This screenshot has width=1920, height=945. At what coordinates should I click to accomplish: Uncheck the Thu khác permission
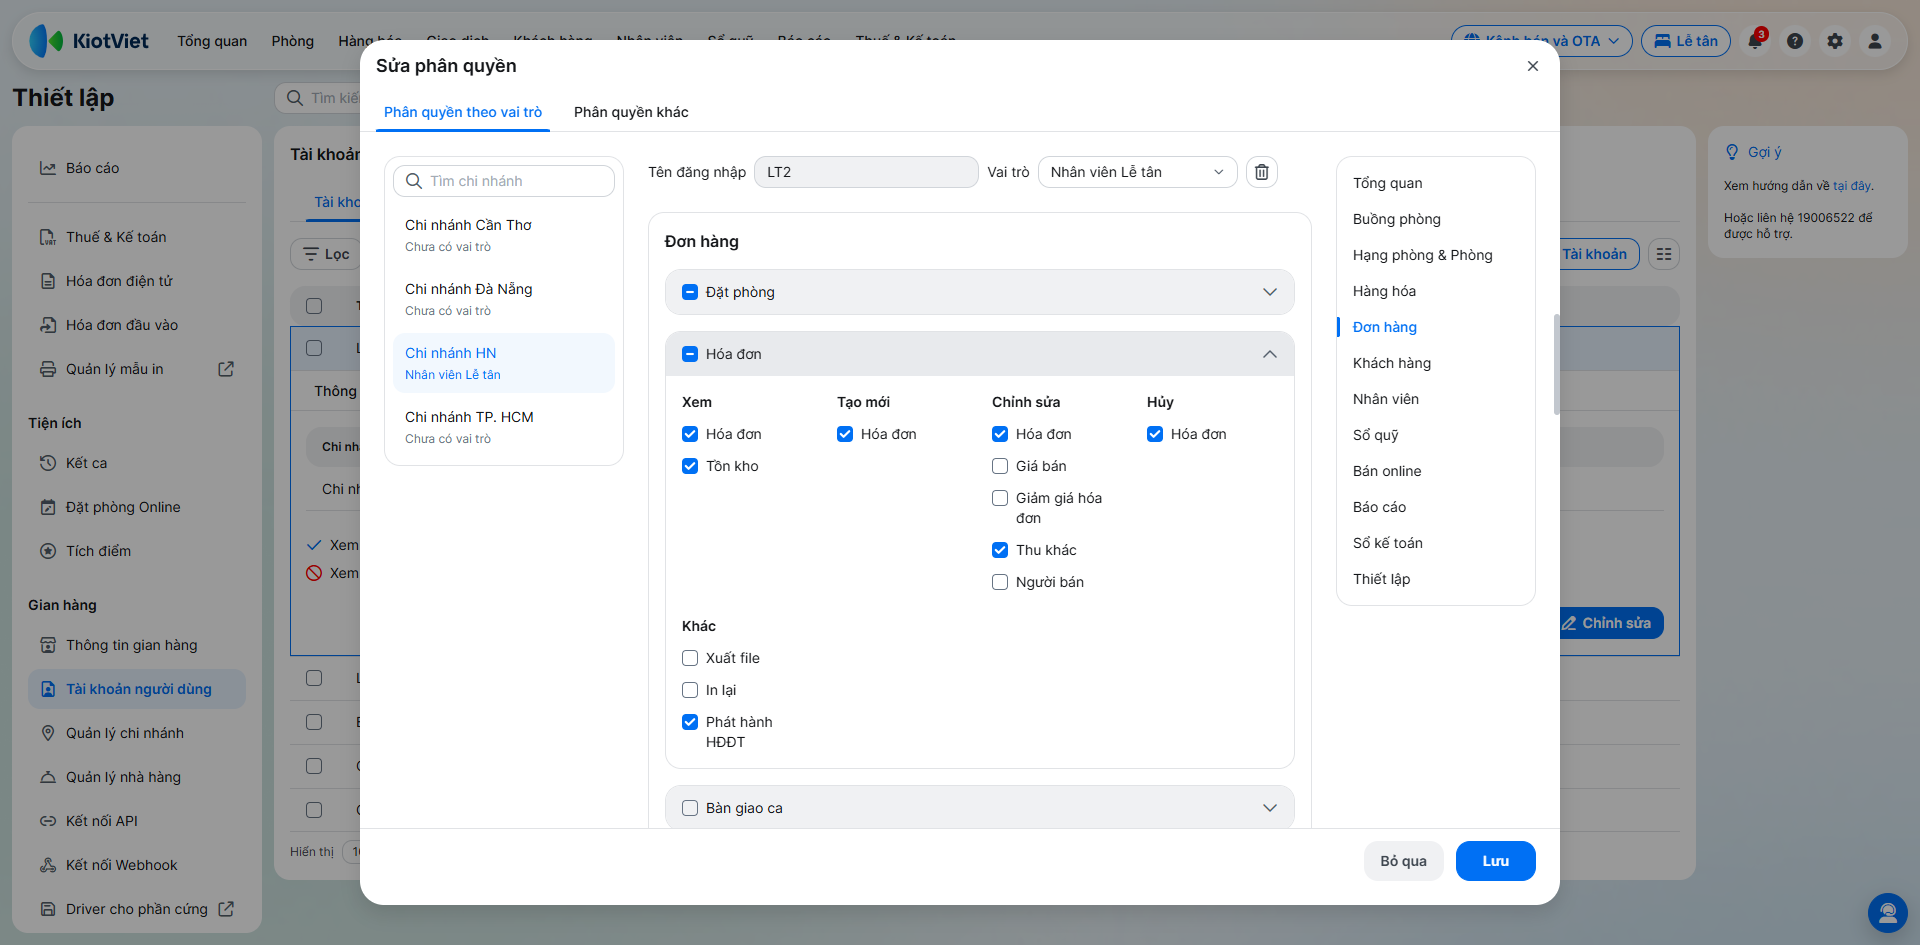1000,550
